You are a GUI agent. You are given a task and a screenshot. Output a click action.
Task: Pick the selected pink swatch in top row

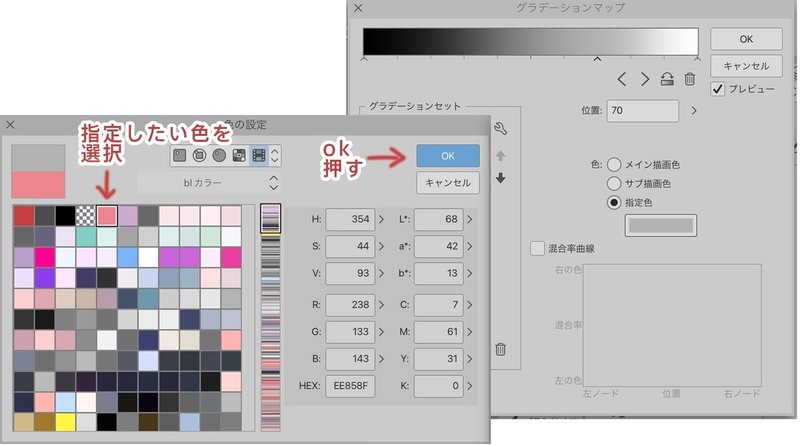click(107, 216)
